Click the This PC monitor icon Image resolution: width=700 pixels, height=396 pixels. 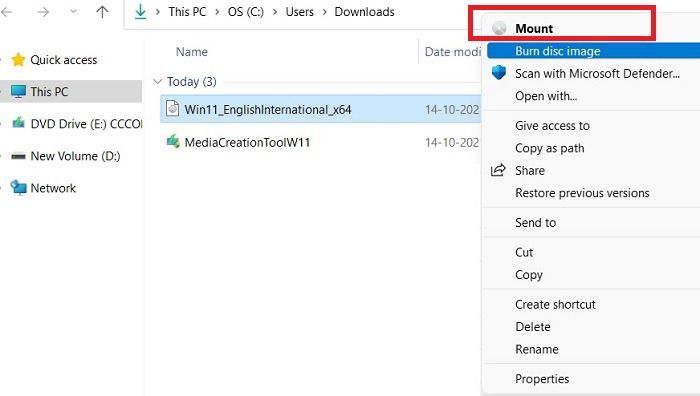pyautogui.click(x=18, y=92)
